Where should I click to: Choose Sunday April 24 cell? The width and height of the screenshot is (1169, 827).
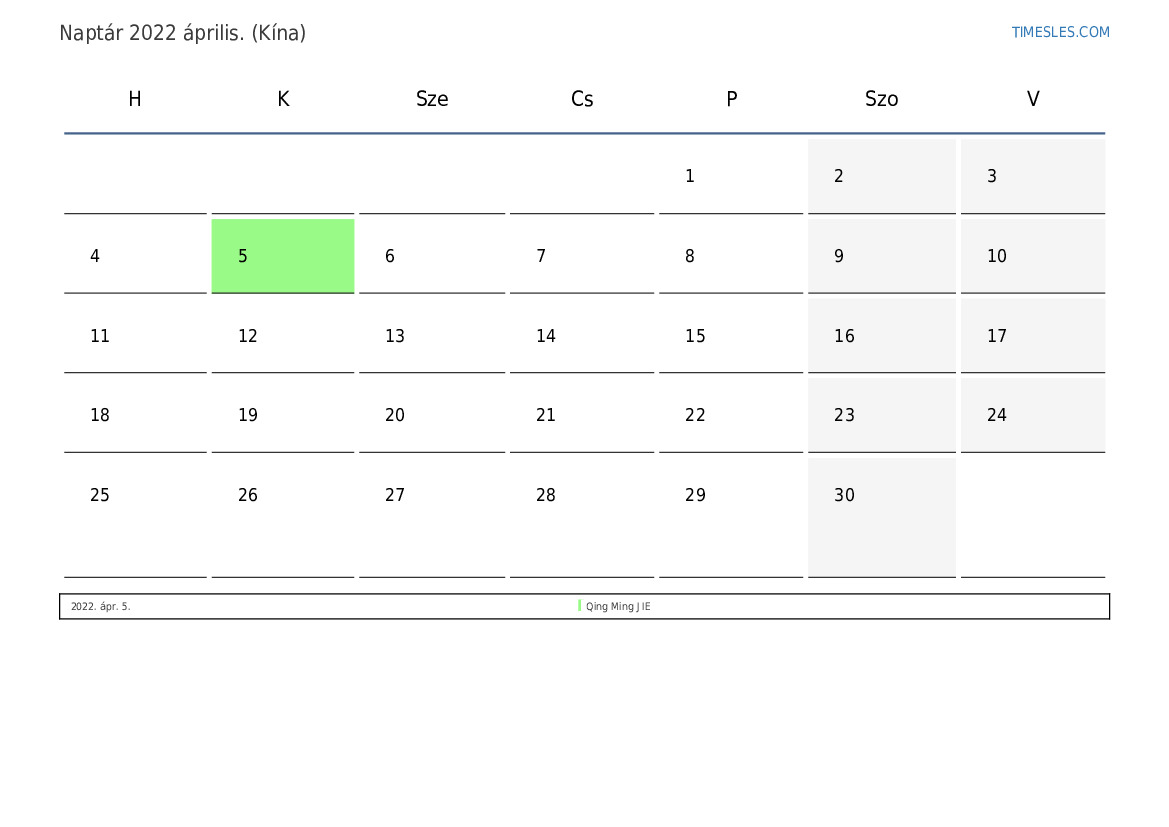pos(1032,415)
